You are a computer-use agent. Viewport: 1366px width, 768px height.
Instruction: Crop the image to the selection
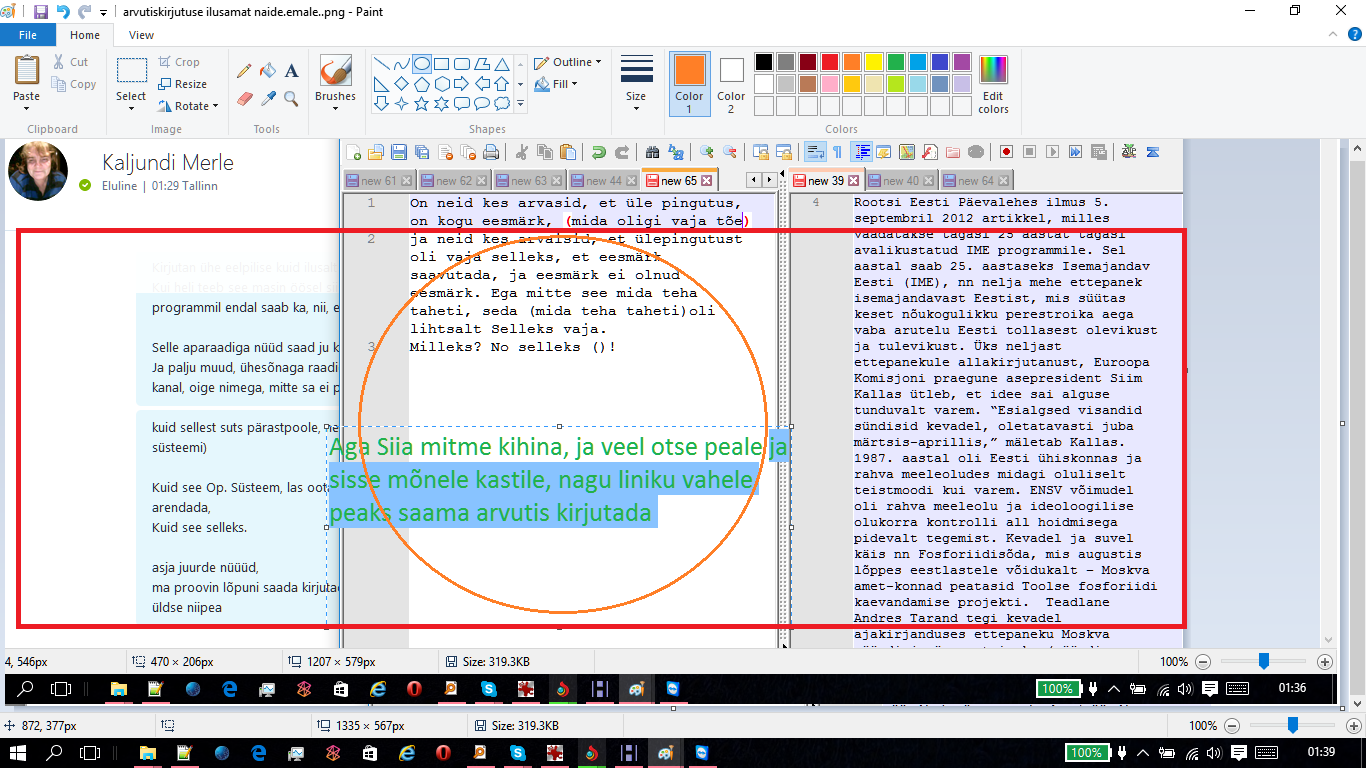coord(180,62)
